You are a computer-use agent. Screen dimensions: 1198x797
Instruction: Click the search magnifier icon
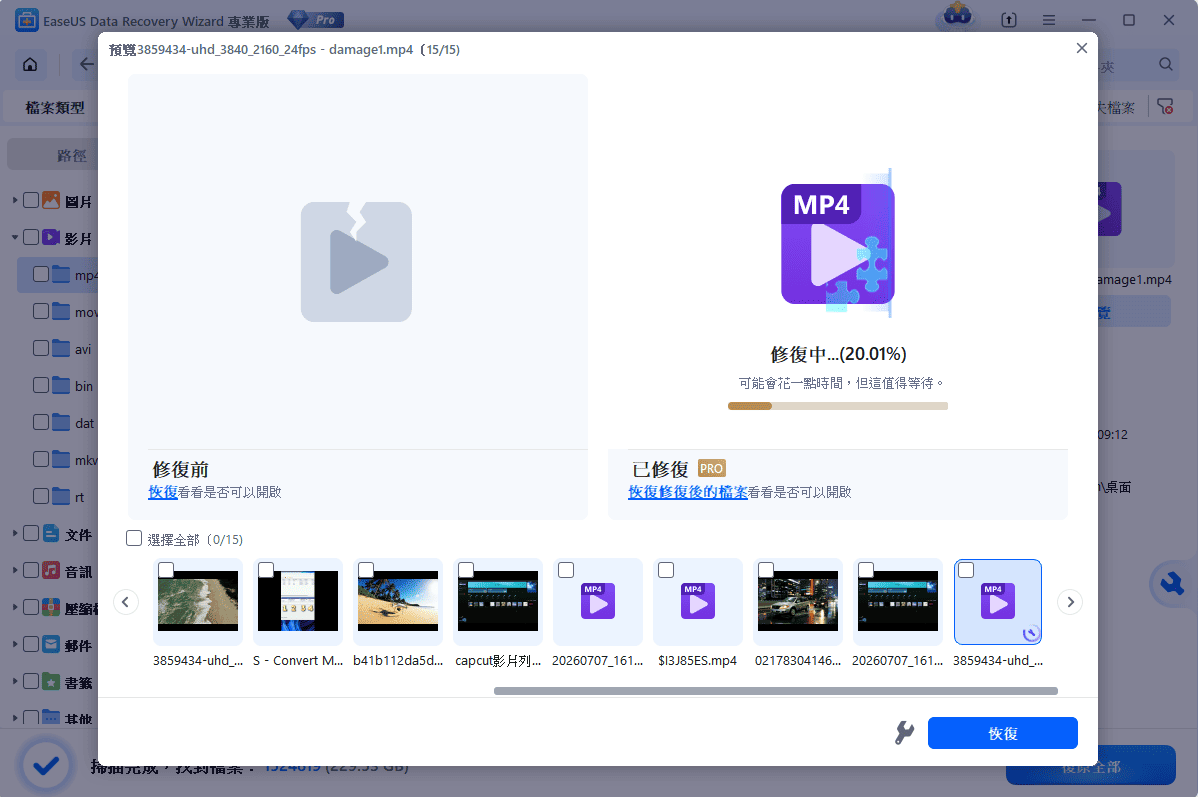click(x=1165, y=65)
